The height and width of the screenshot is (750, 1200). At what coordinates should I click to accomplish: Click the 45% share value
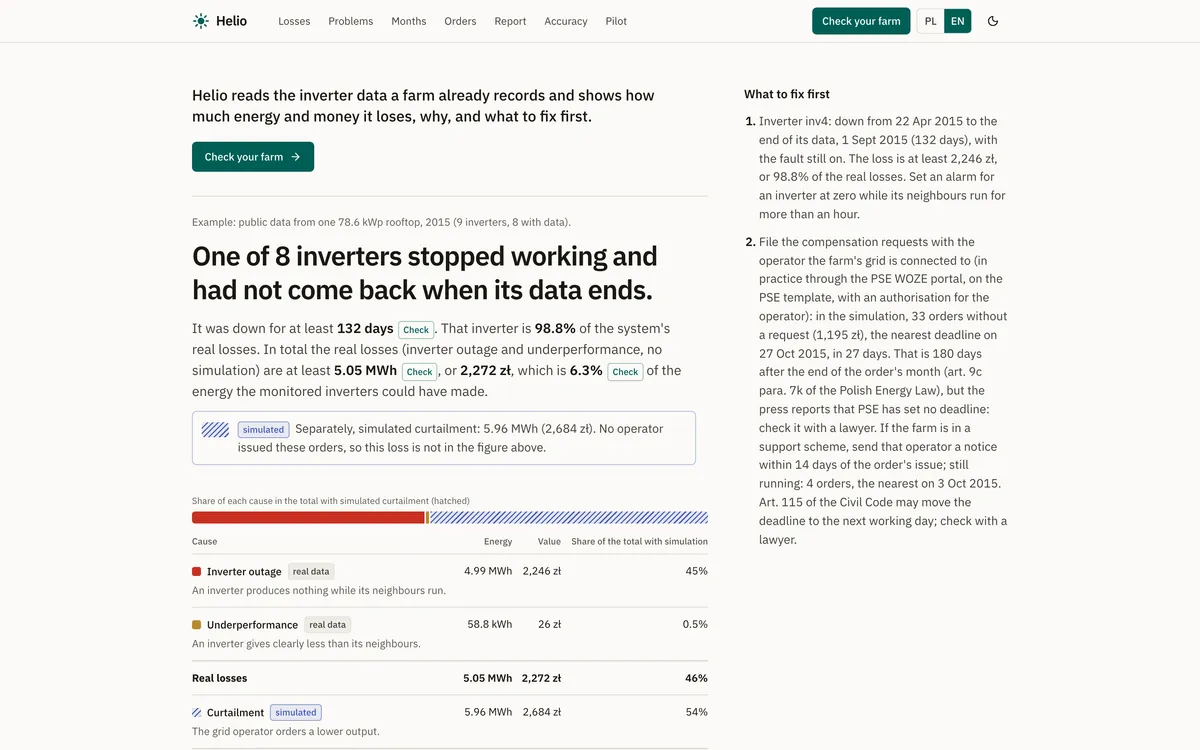coord(696,571)
